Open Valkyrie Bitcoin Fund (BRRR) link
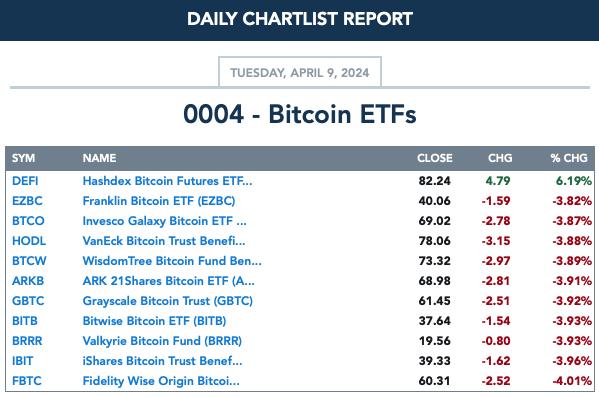Viewport: 599px width, 397px height. coord(162,341)
